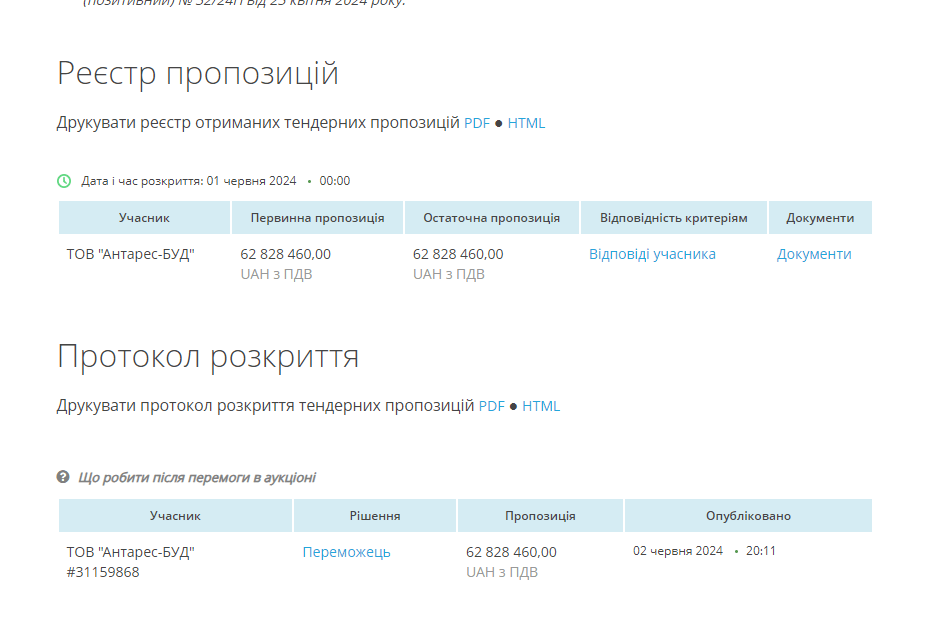Click Первинна пропозиція column header

click(318, 218)
